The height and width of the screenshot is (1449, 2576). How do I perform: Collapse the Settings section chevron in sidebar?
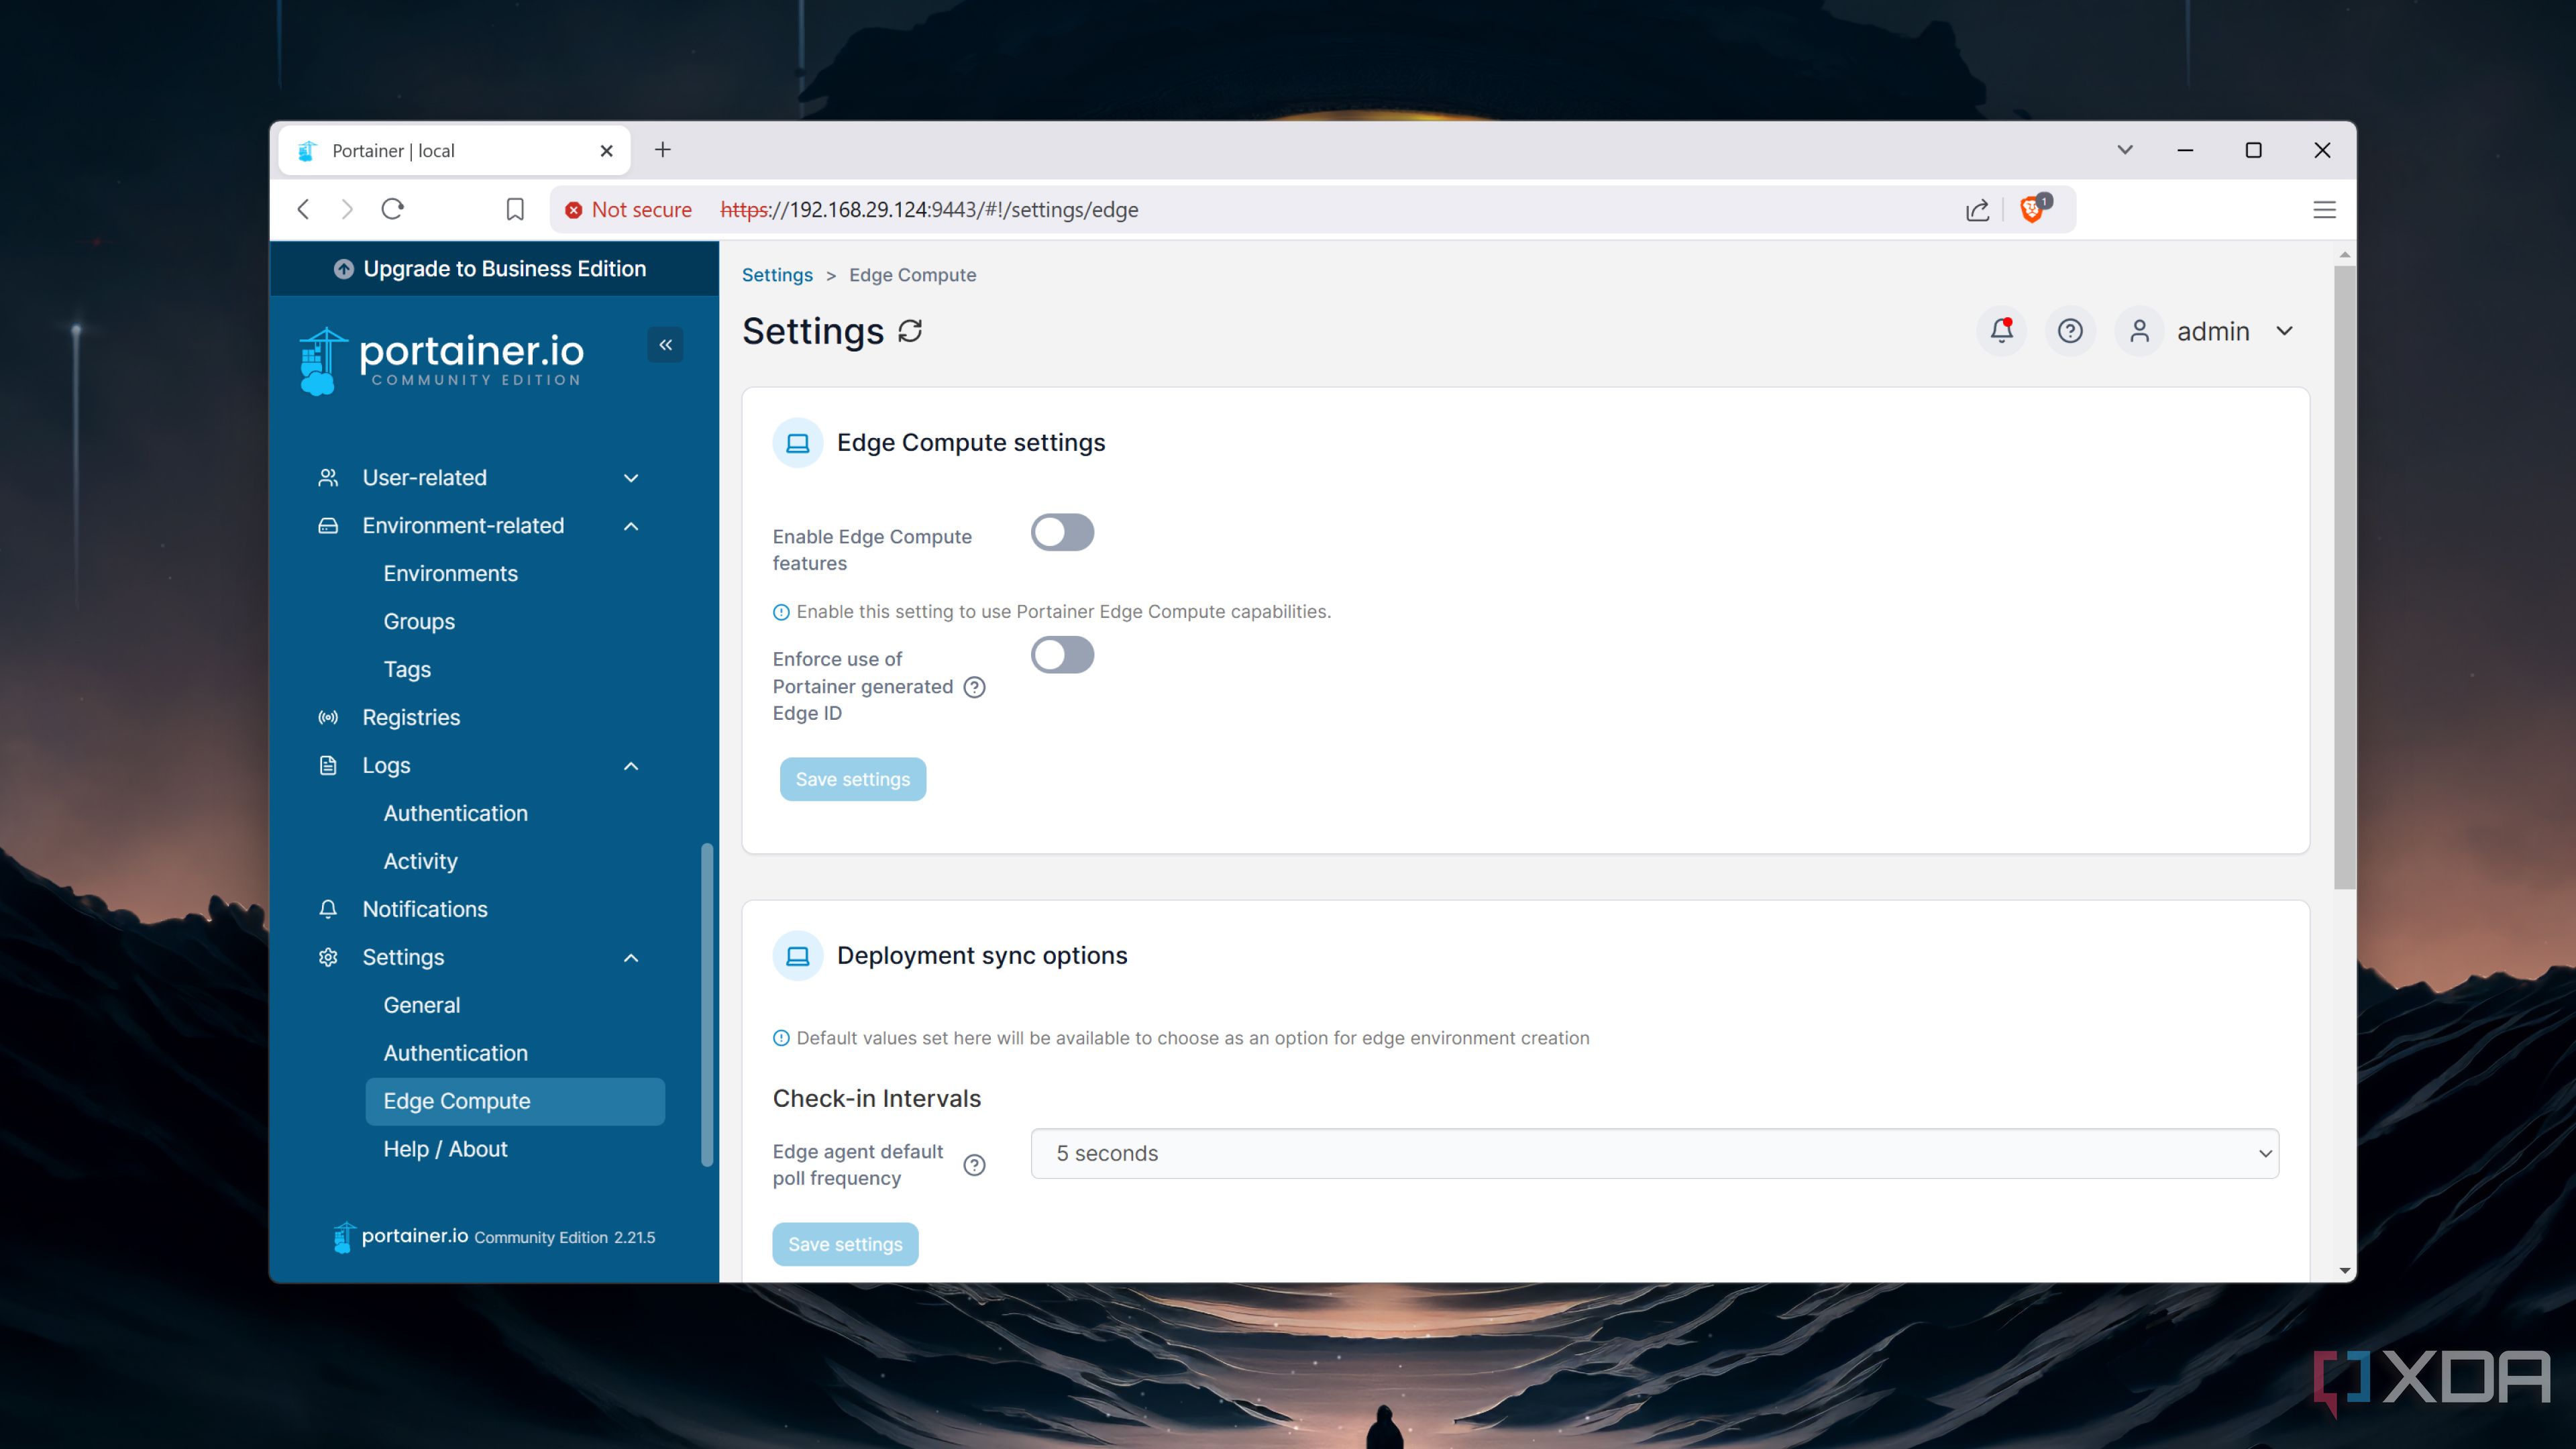click(631, 958)
